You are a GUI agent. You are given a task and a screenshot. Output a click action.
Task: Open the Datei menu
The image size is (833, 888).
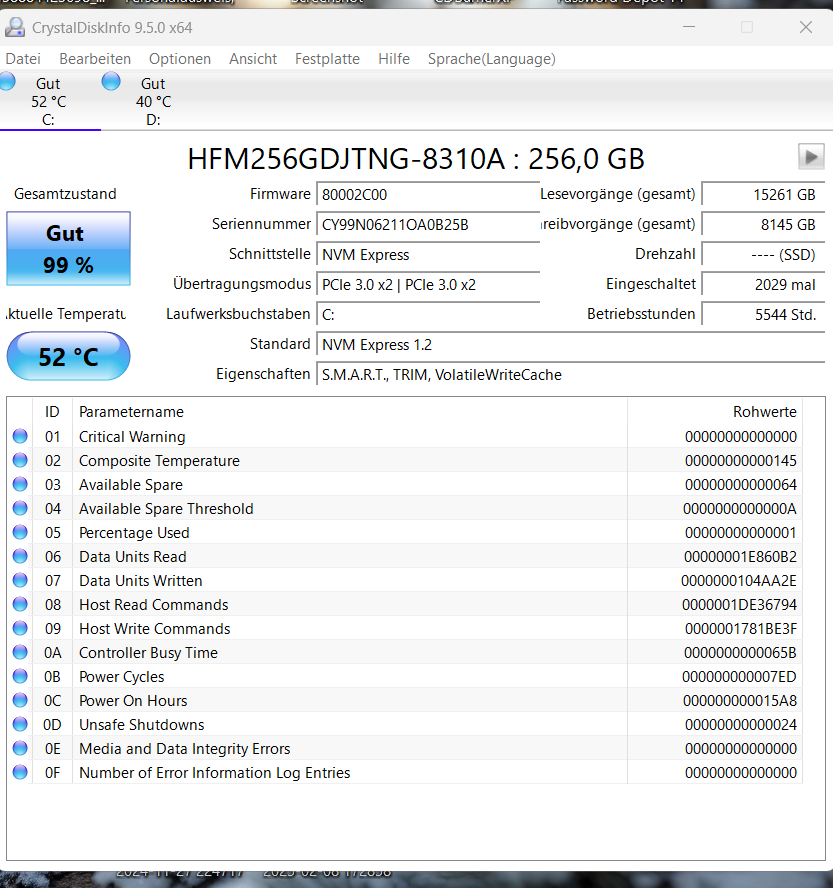click(23, 59)
